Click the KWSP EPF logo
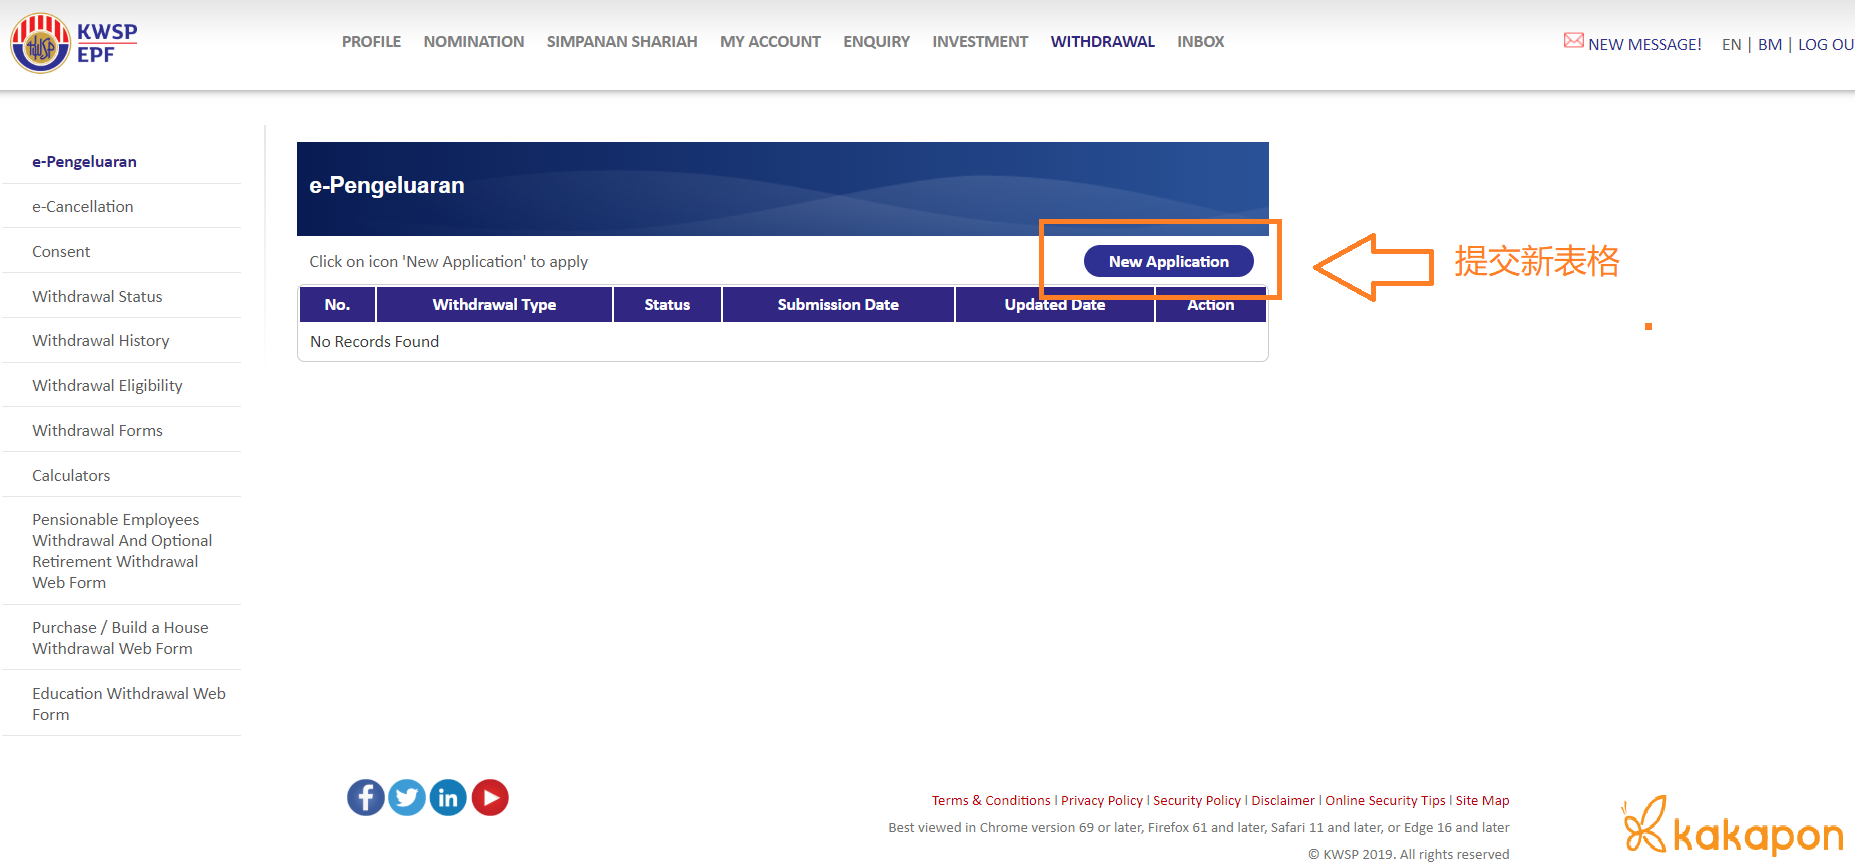Image resolution: width=1855 pixels, height=863 pixels. [74, 43]
